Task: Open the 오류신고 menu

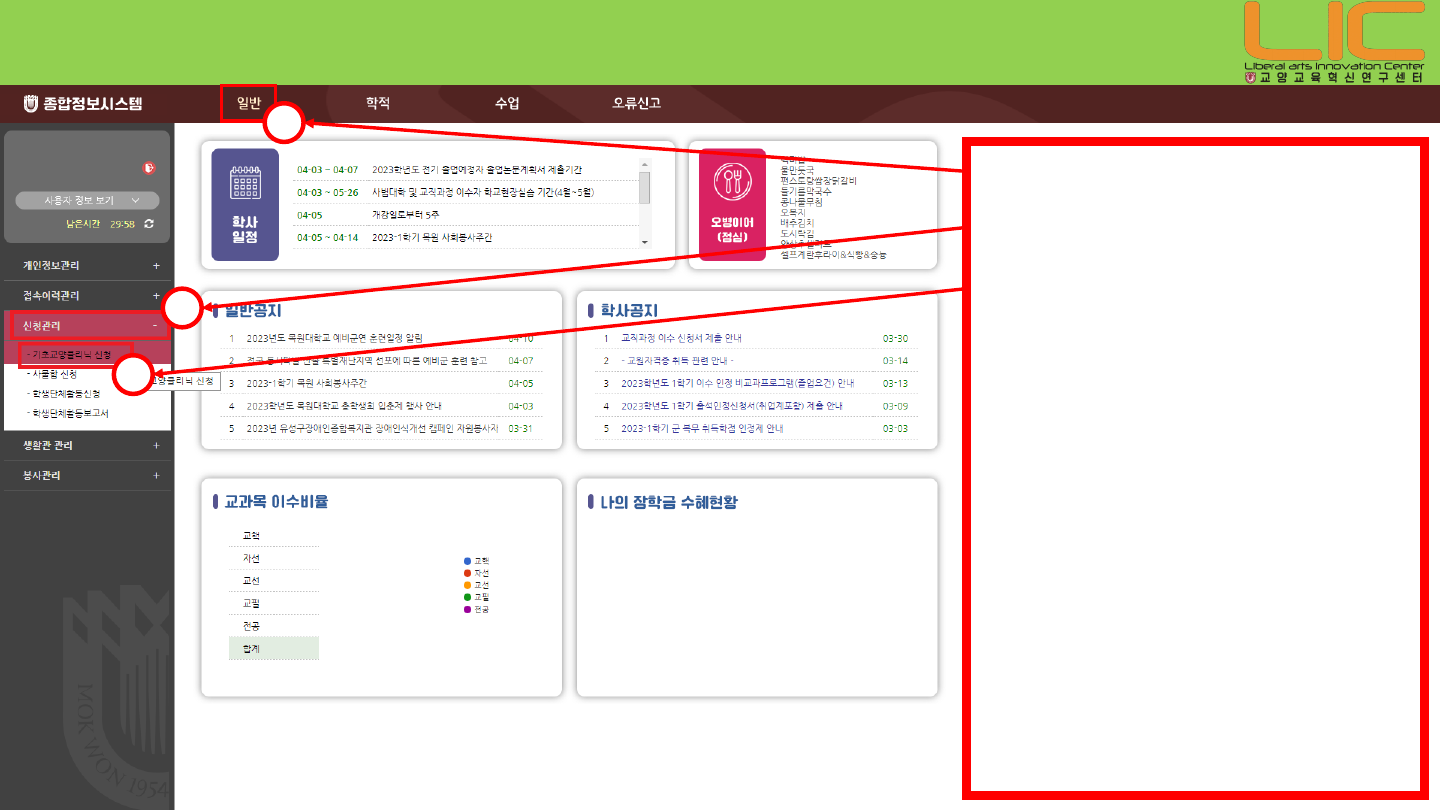Action: pyautogui.click(x=636, y=103)
